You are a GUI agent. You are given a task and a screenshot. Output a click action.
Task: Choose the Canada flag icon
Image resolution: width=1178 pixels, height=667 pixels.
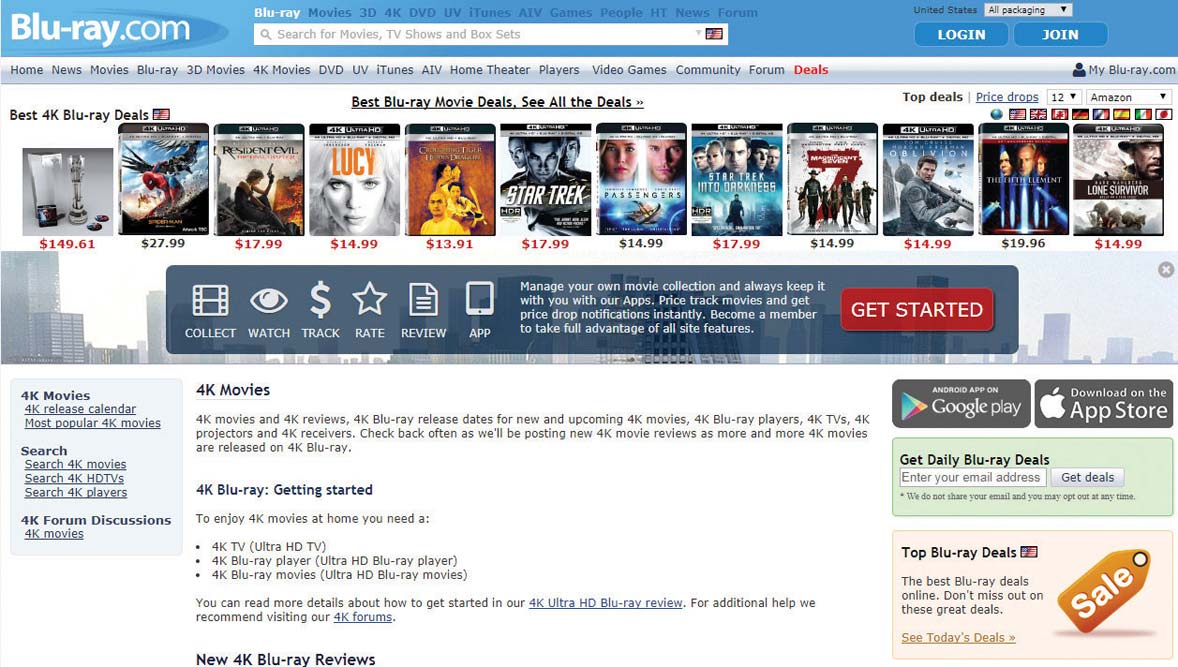(1059, 114)
